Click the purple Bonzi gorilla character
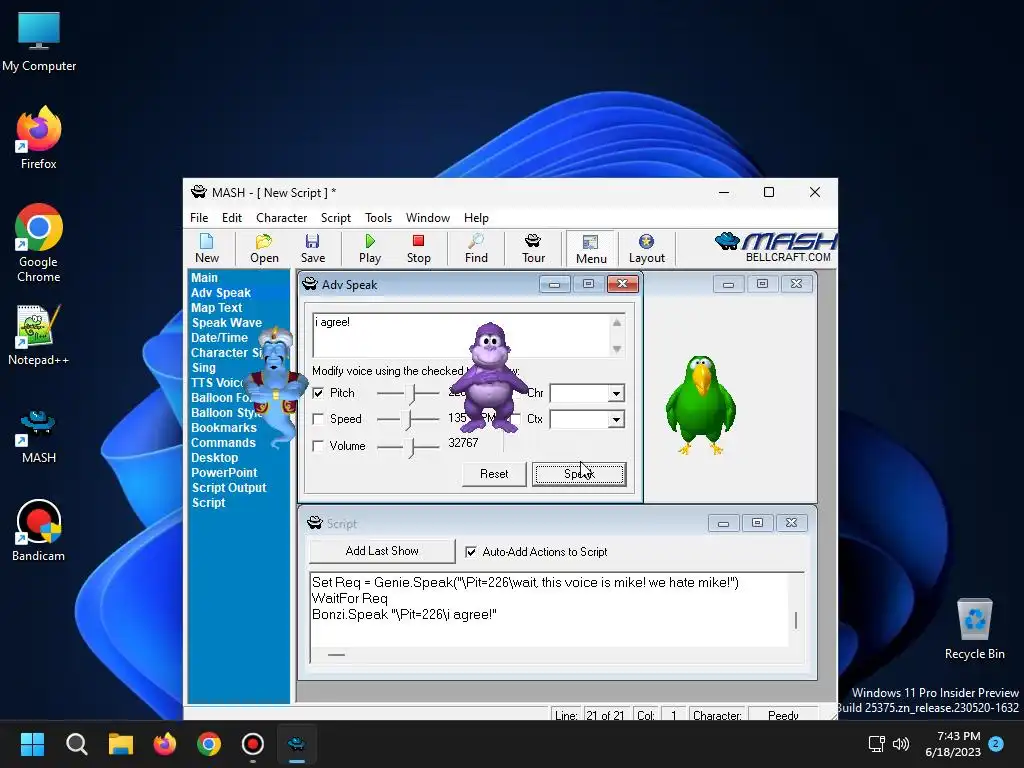1024x768 pixels. tap(490, 377)
